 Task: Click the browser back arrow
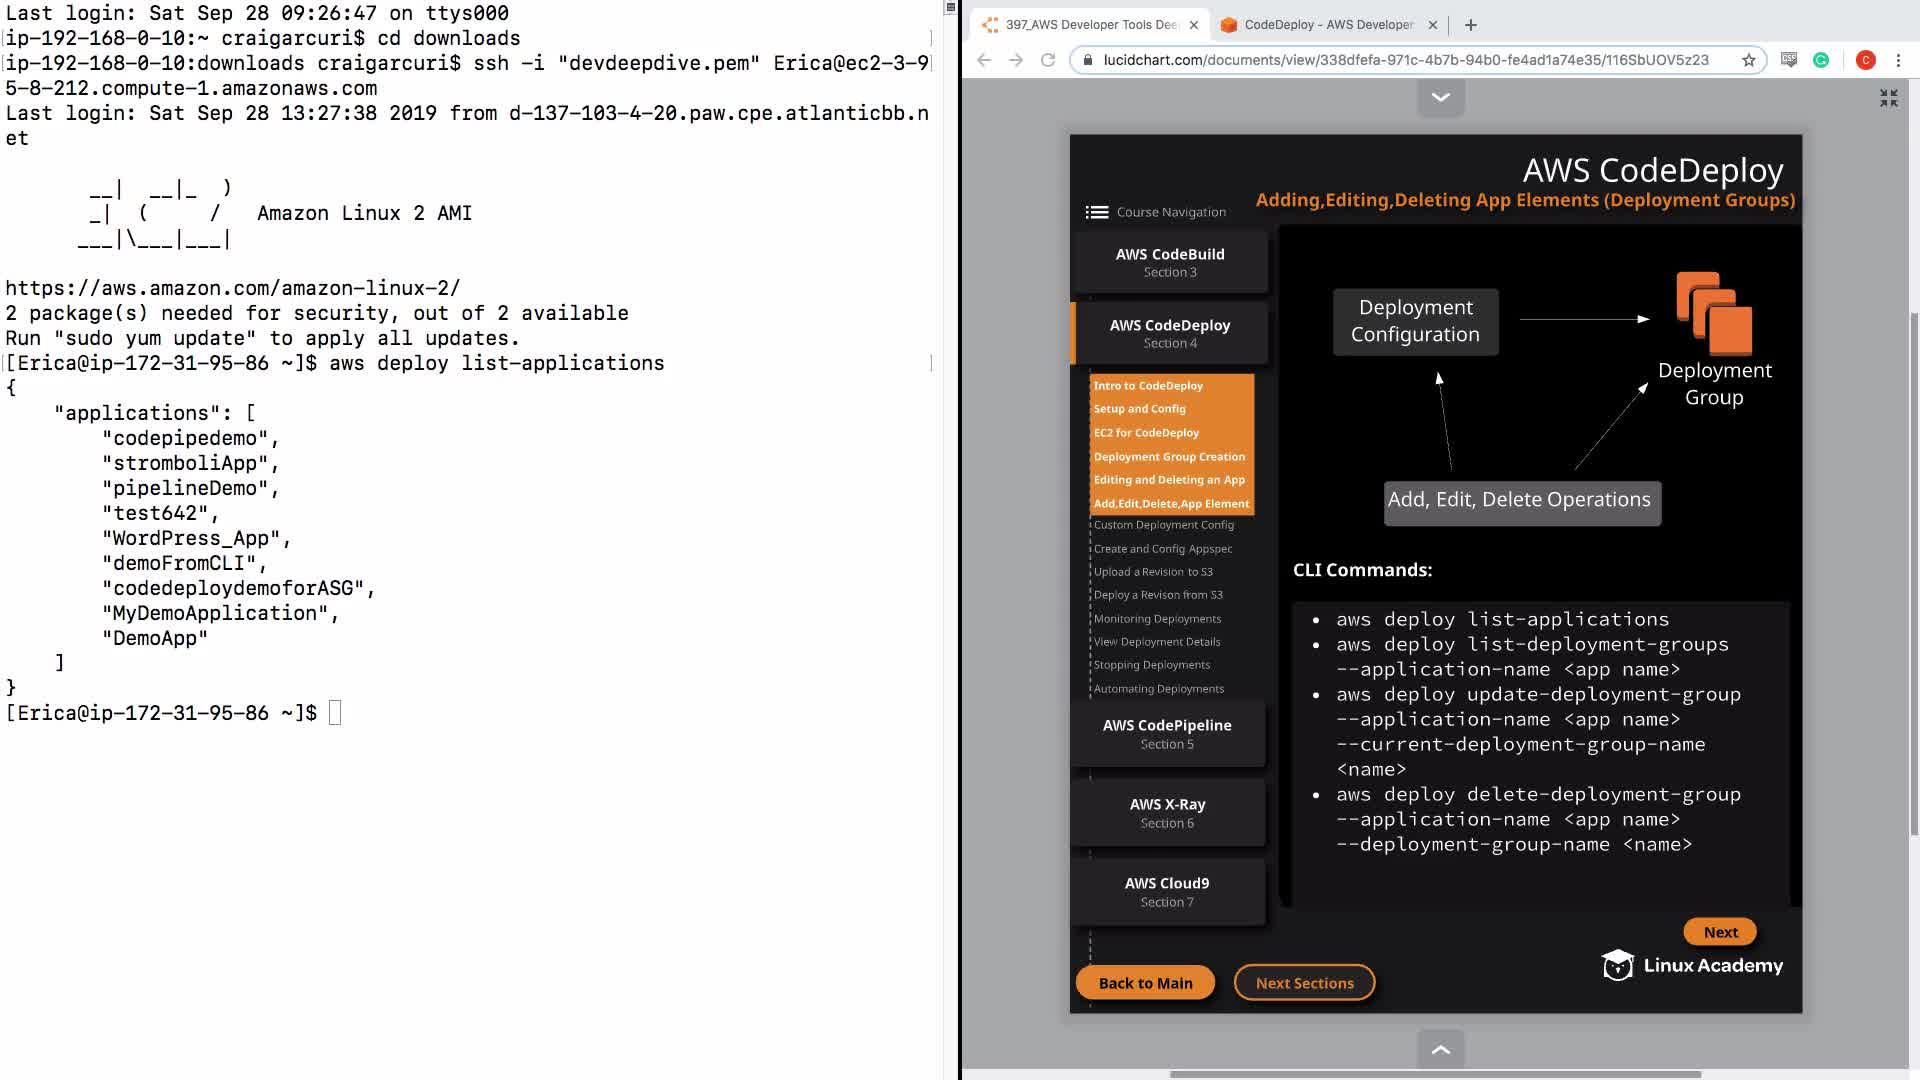pos(984,60)
